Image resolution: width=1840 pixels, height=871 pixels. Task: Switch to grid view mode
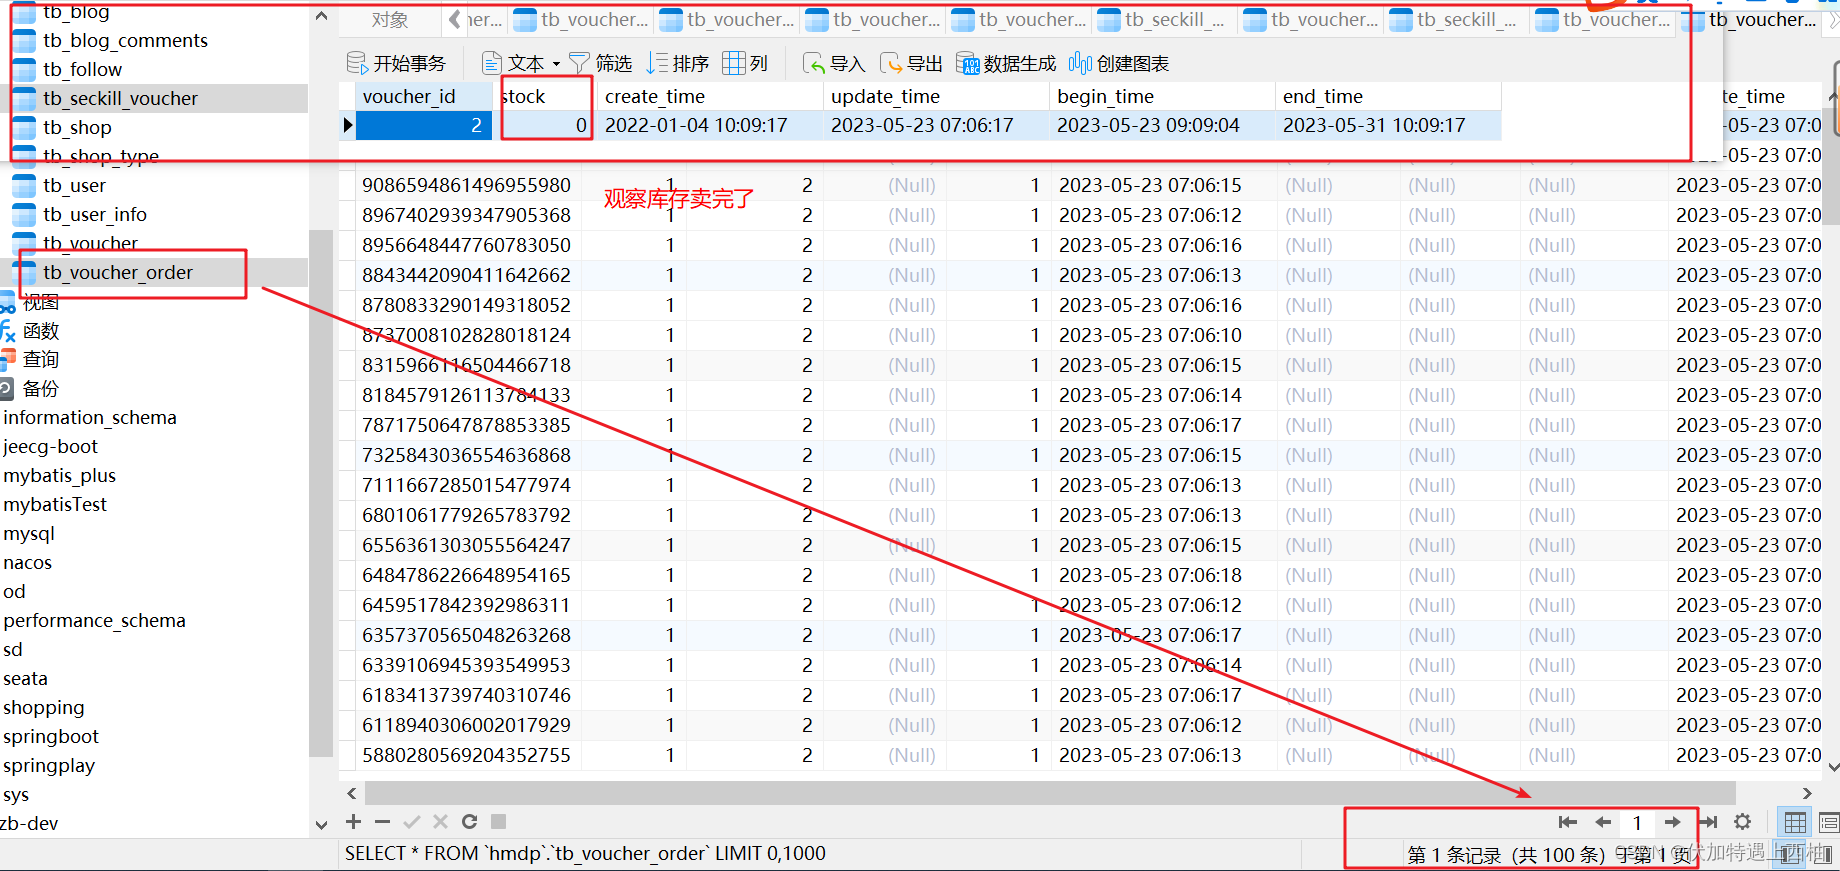tap(1795, 823)
